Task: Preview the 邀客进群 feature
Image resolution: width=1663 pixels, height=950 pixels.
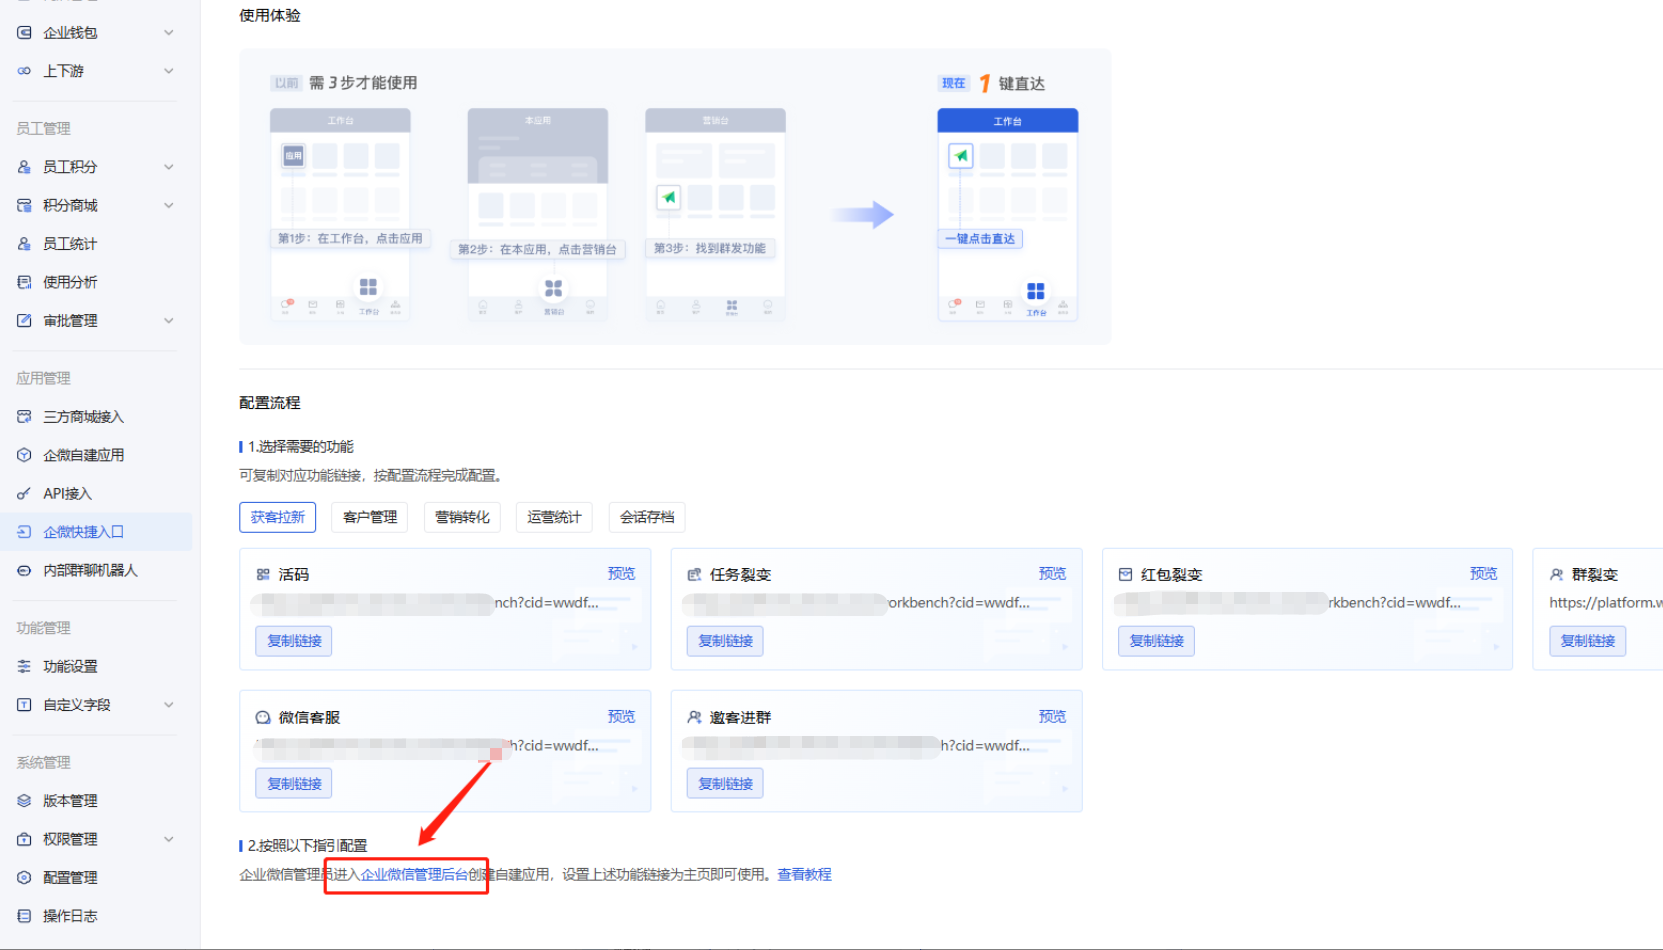Action: [x=1052, y=717]
